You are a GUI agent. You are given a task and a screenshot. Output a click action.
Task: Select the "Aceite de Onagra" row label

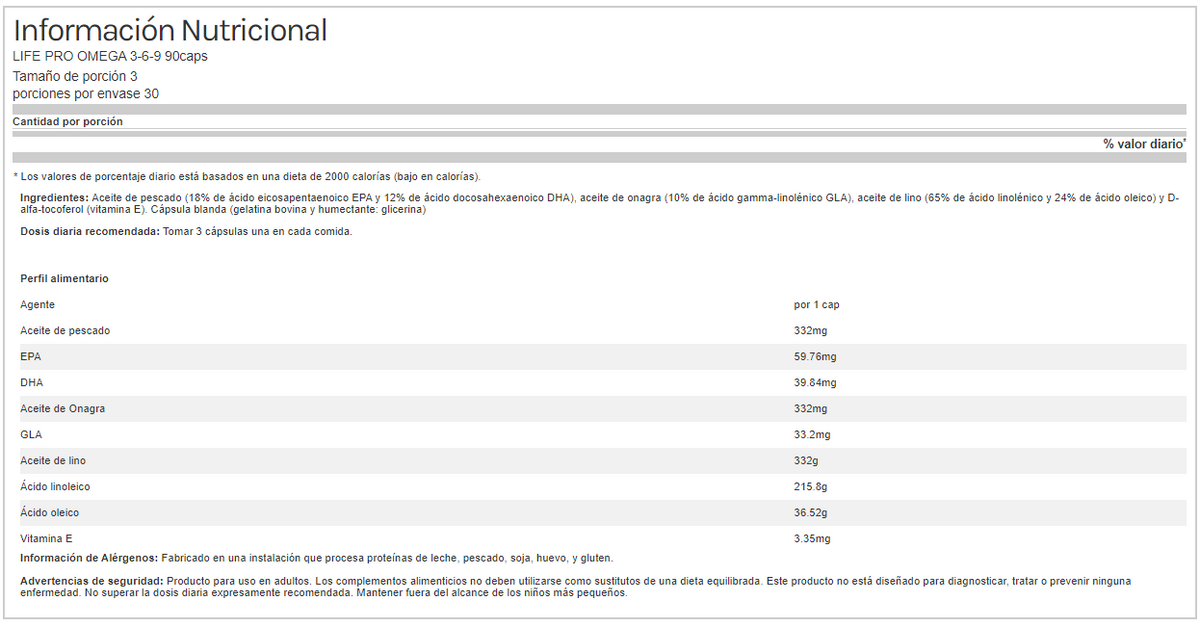(x=63, y=408)
